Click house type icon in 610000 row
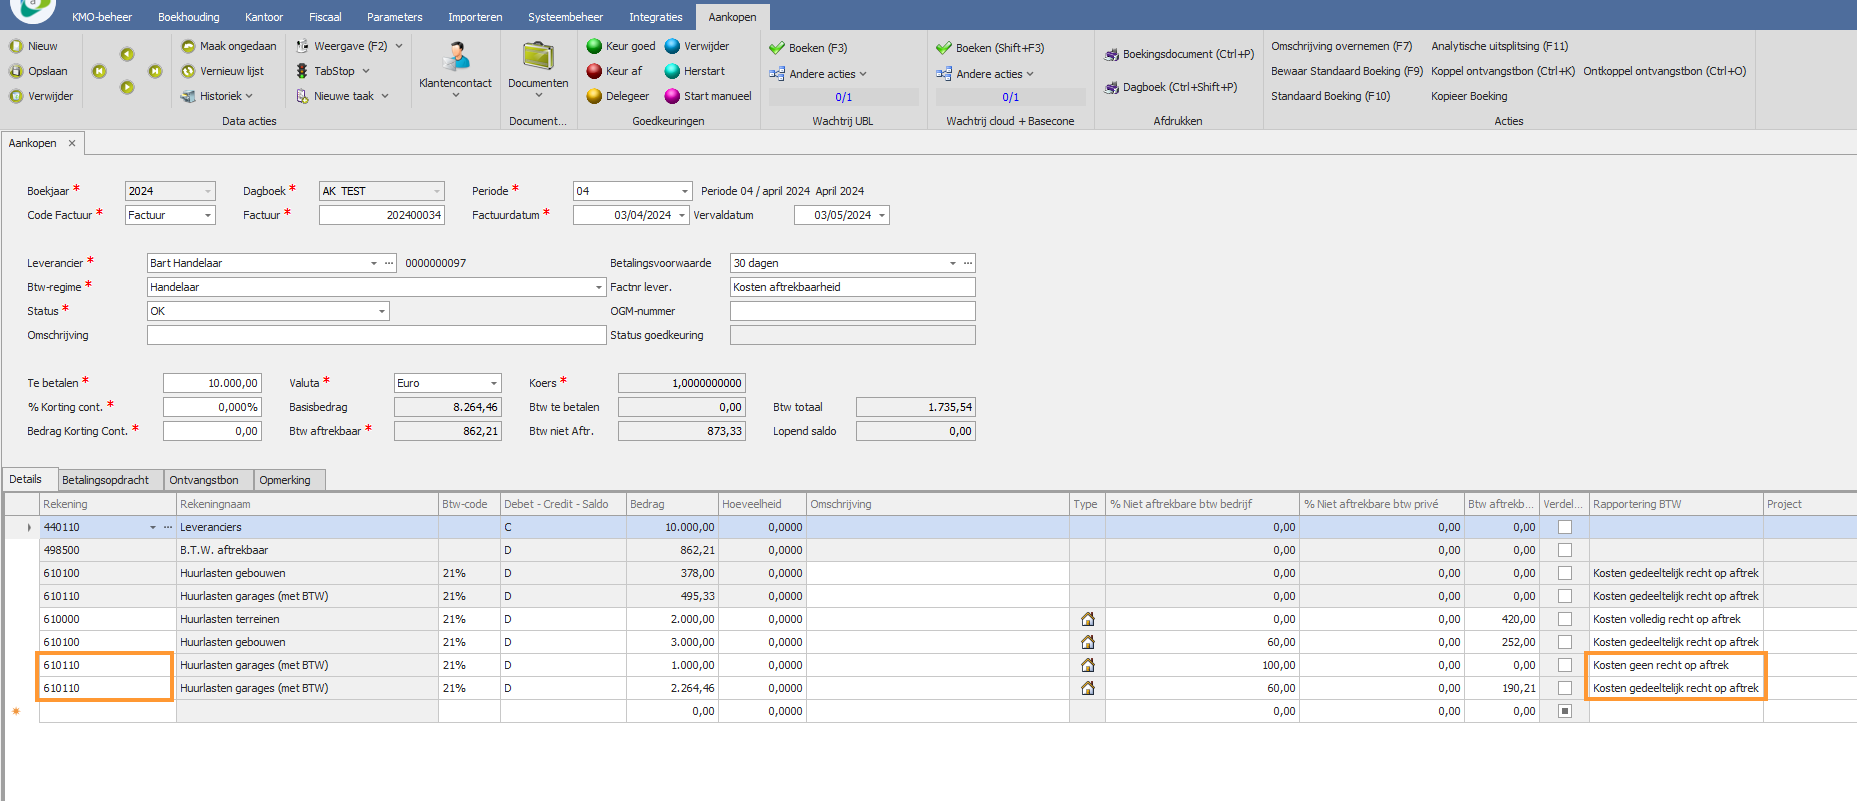 coord(1087,619)
